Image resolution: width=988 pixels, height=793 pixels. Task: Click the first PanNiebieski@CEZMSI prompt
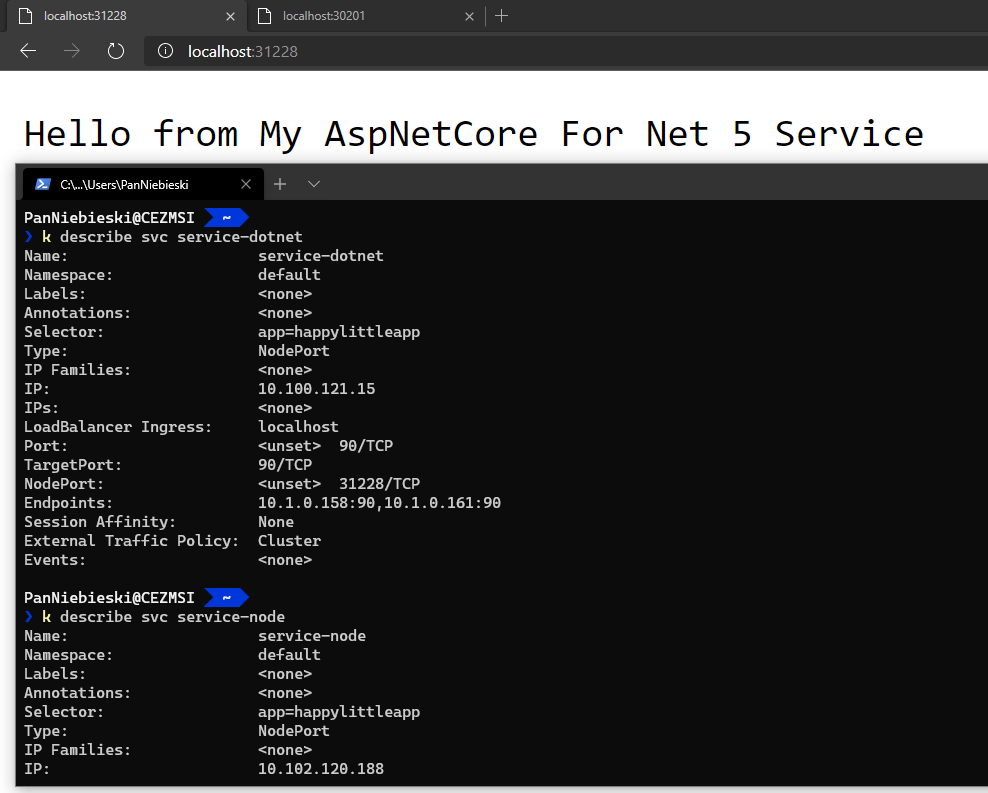pyautogui.click(x=109, y=218)
